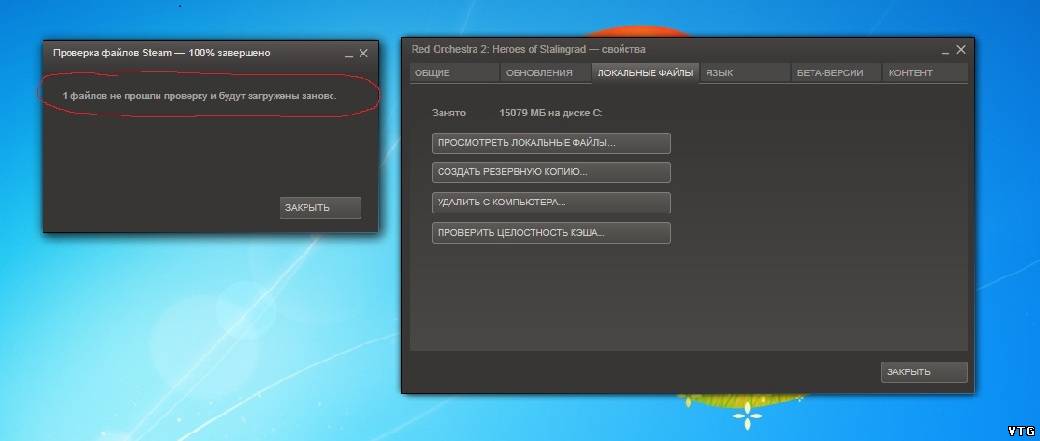Close the Steam file check dialog with X
The image size is (1040, 441).
363,53
